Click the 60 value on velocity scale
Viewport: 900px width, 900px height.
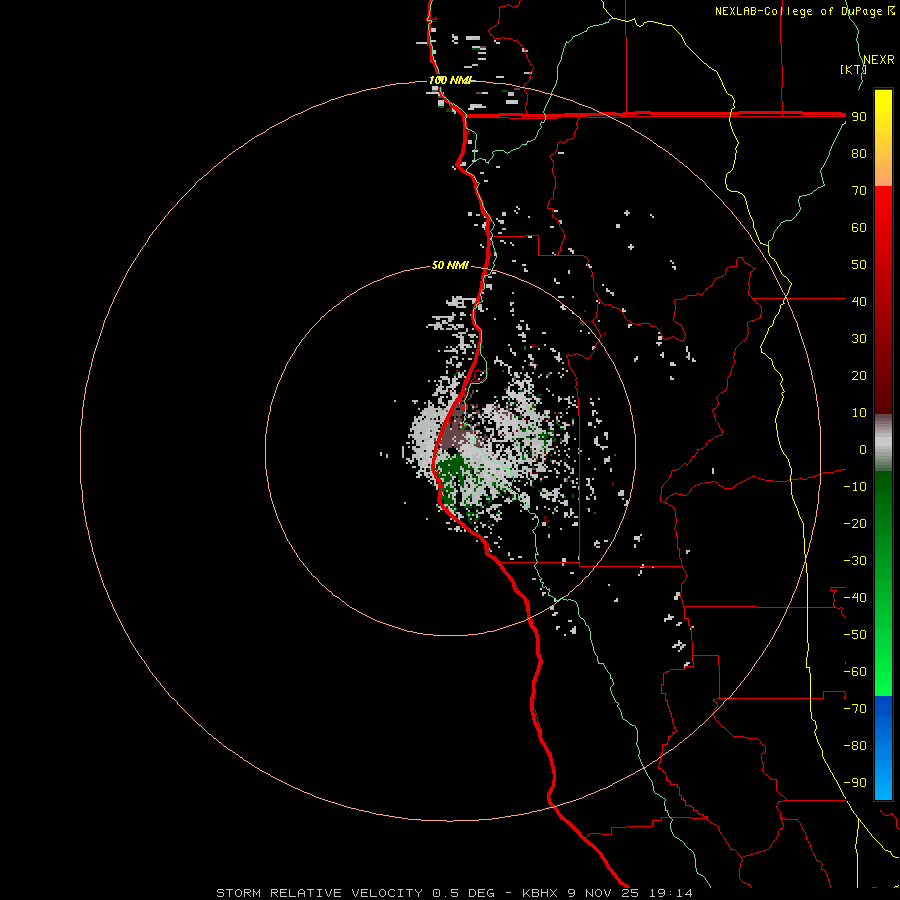[x=859, y=227]
